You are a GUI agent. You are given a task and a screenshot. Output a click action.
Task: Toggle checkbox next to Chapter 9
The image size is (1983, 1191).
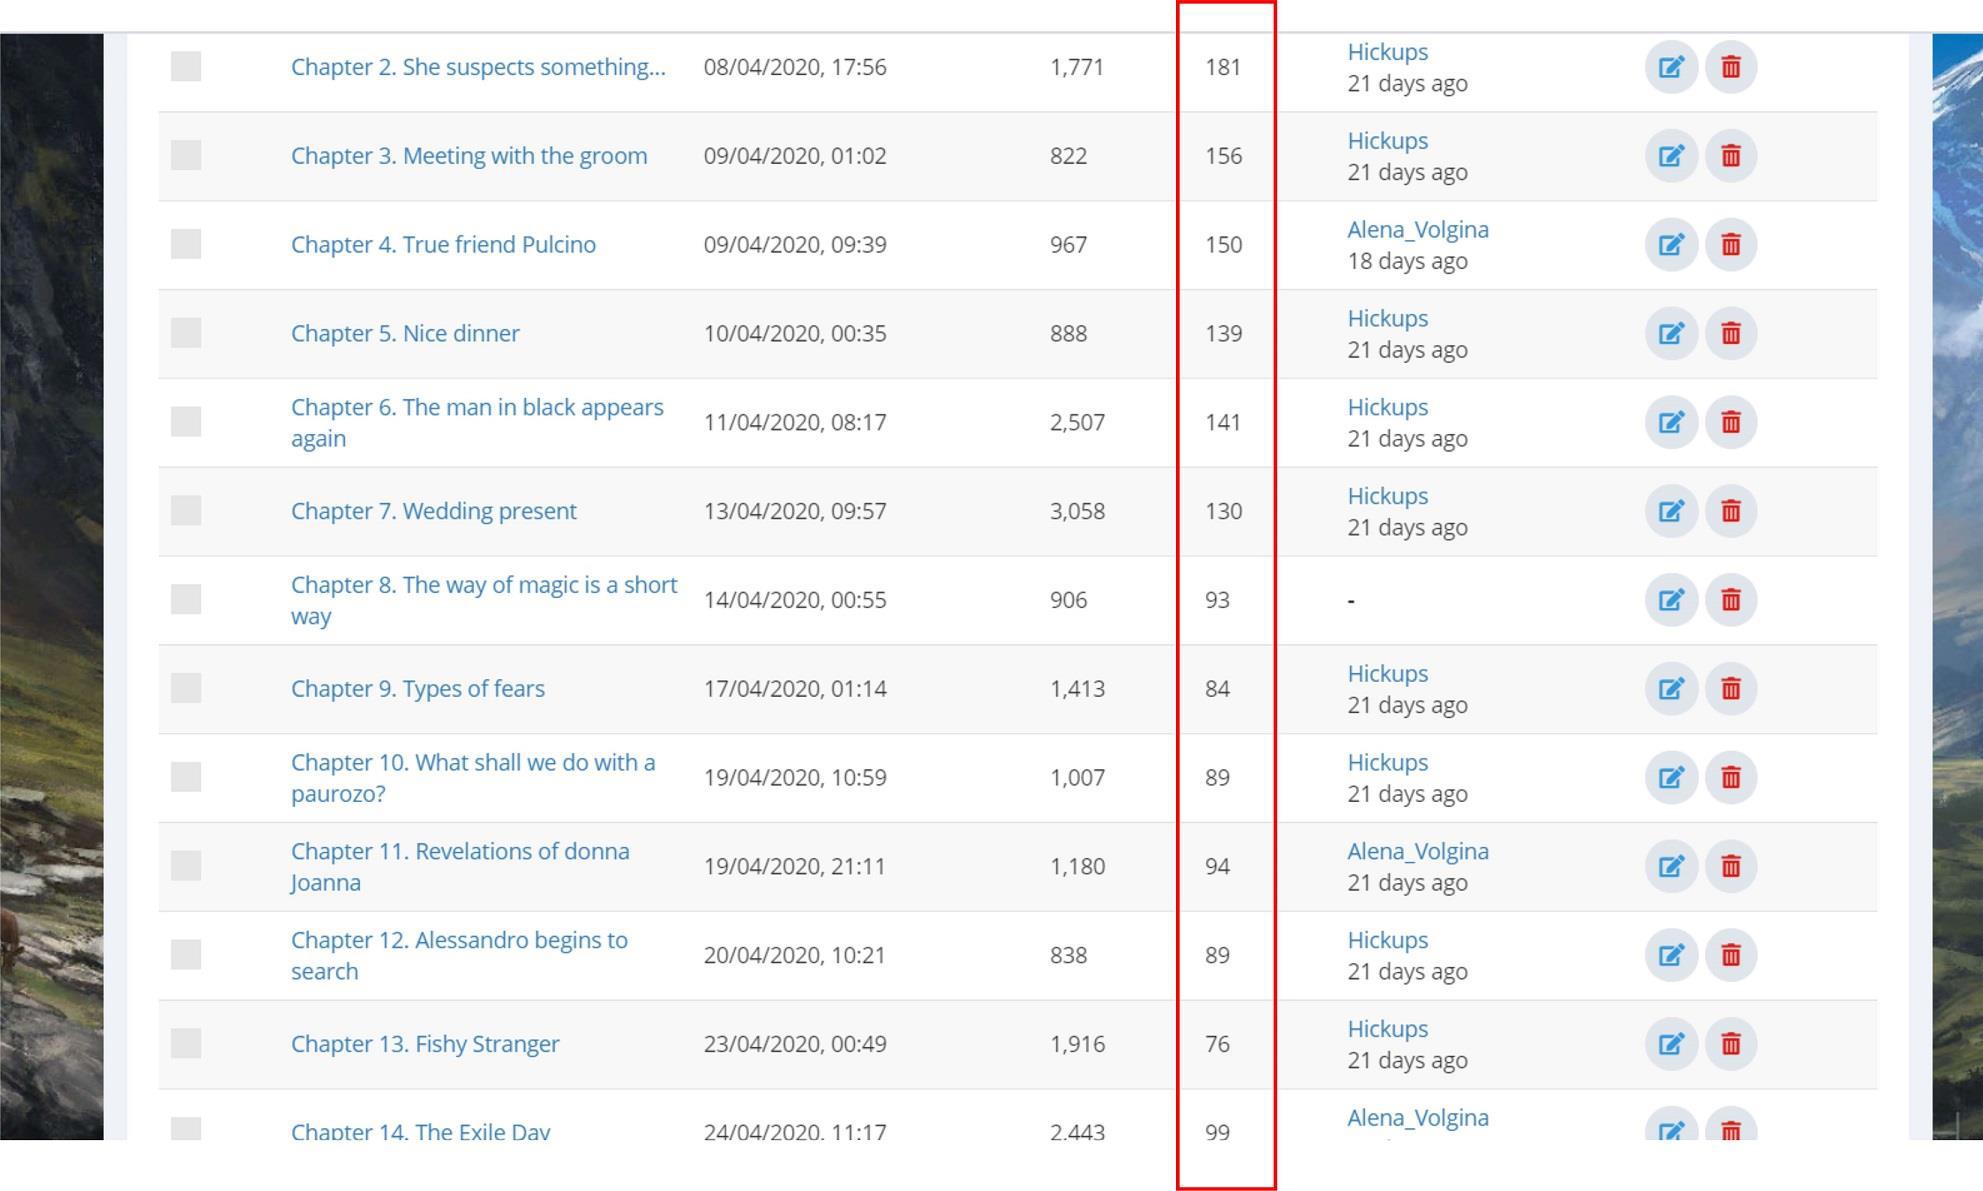(186, 689)
